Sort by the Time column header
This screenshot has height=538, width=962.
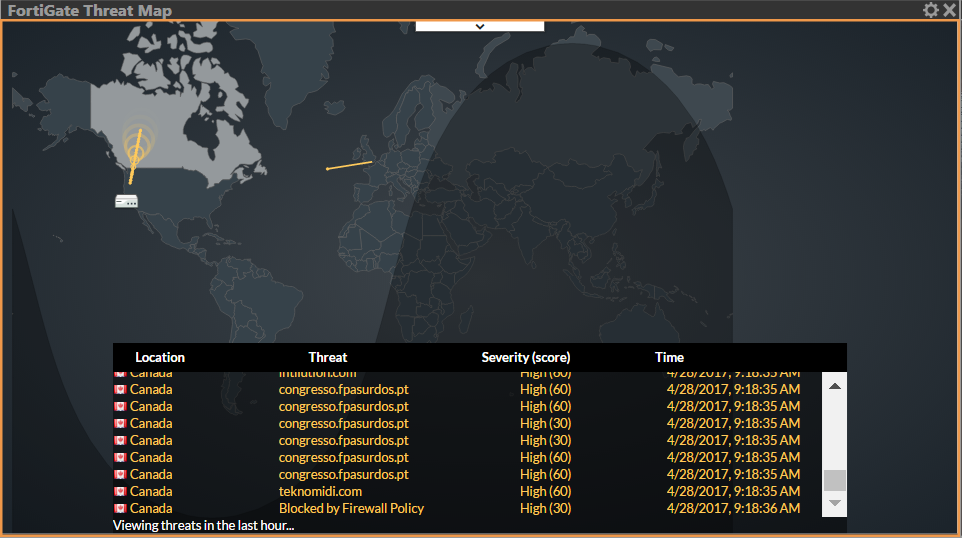pos(669,357)
